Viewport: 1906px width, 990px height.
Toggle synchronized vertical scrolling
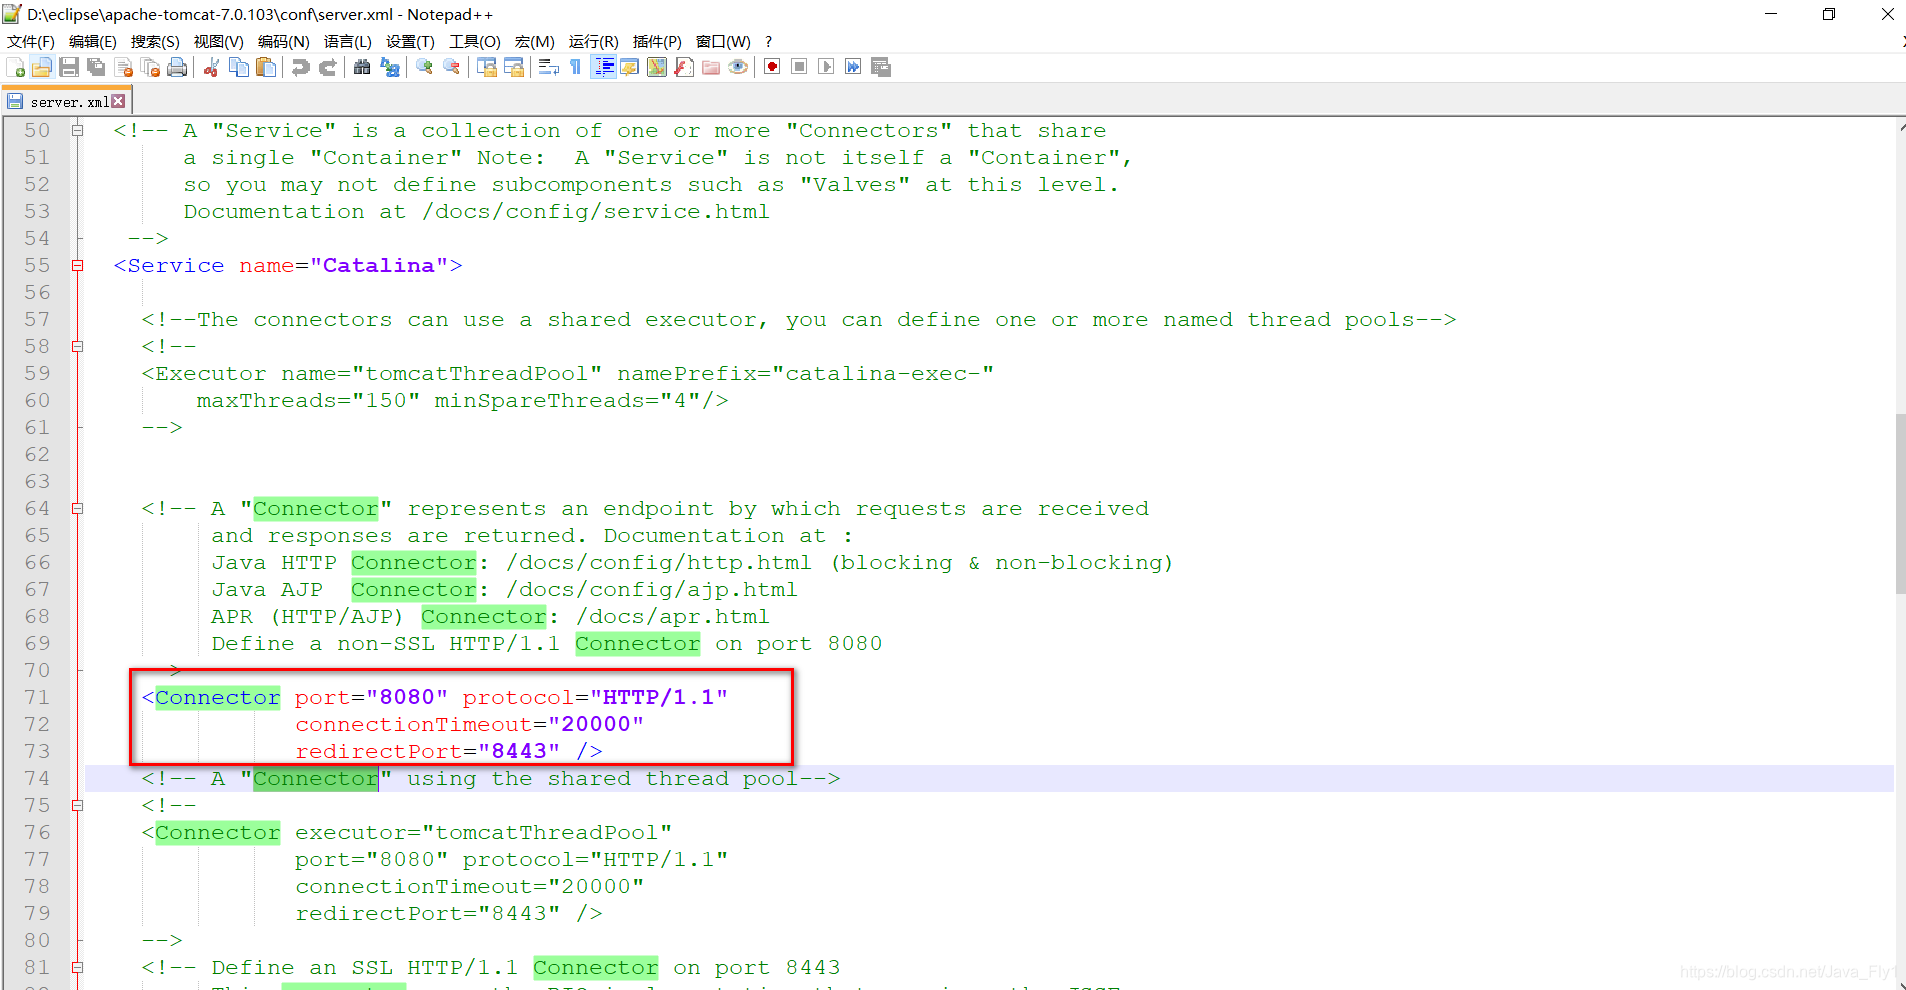[487, 67]
